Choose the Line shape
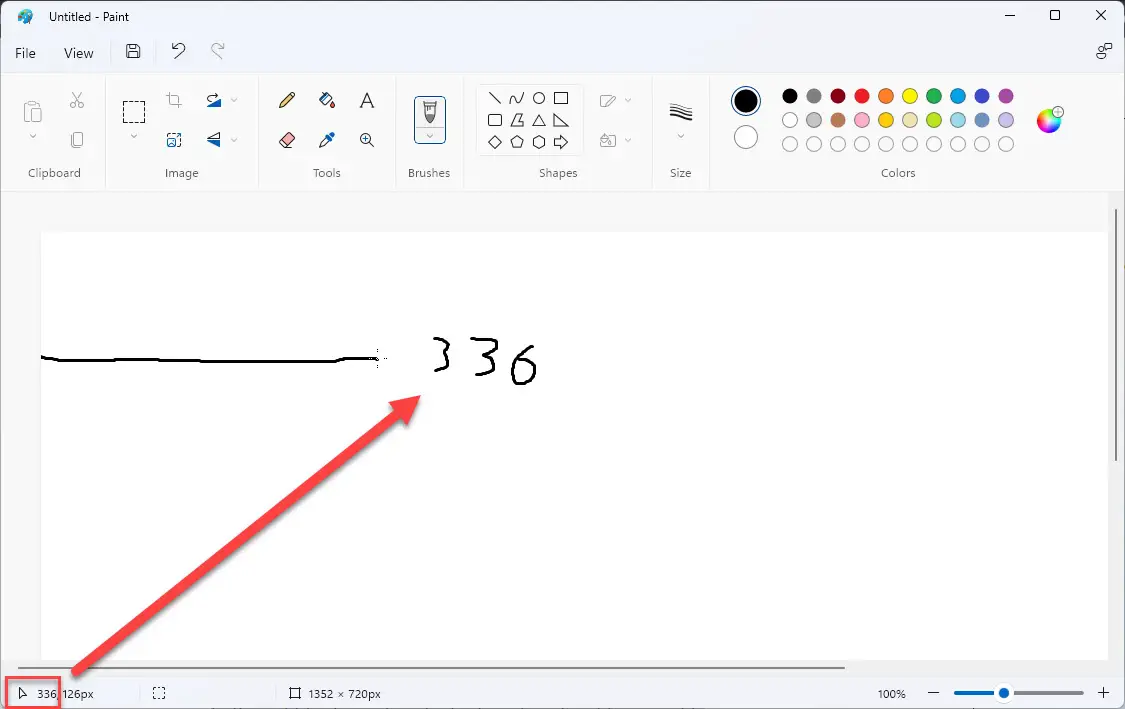This screenshot has width=1125, height=709. [495, 98]
